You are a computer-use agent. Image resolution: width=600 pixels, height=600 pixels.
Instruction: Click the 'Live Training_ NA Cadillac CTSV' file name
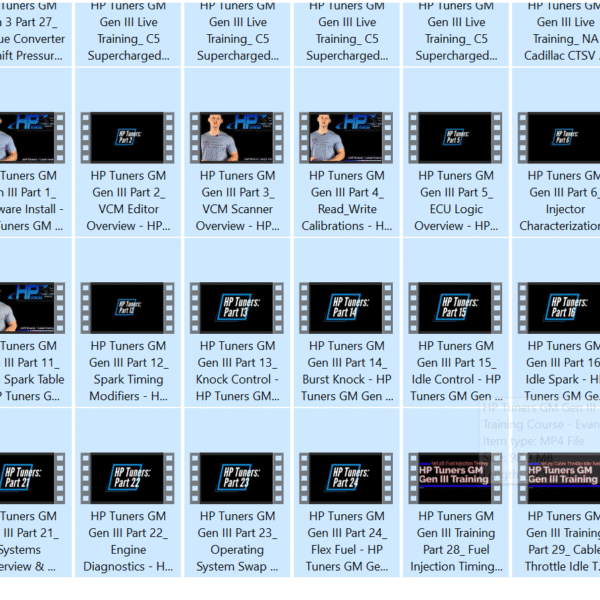click(562, 31)
